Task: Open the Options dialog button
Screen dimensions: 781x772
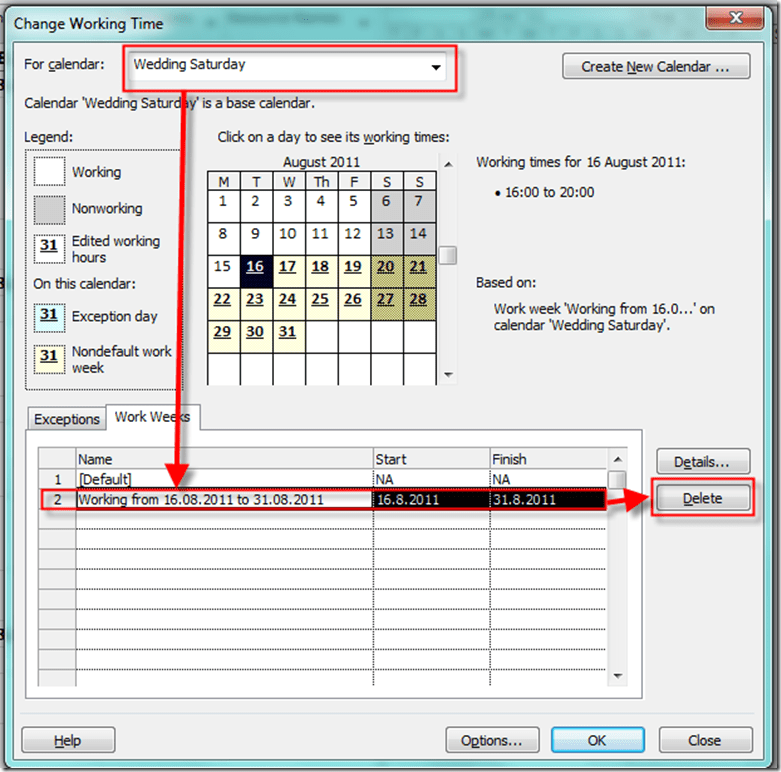Action: [x=492, y=740]
